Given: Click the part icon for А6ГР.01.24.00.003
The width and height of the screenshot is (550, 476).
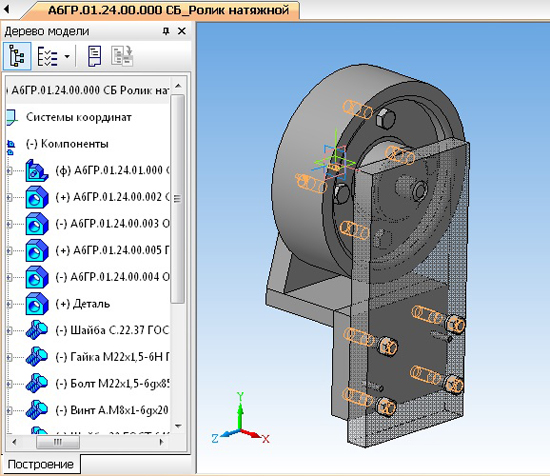Looking at the screenshot, I should coord(36,224).
